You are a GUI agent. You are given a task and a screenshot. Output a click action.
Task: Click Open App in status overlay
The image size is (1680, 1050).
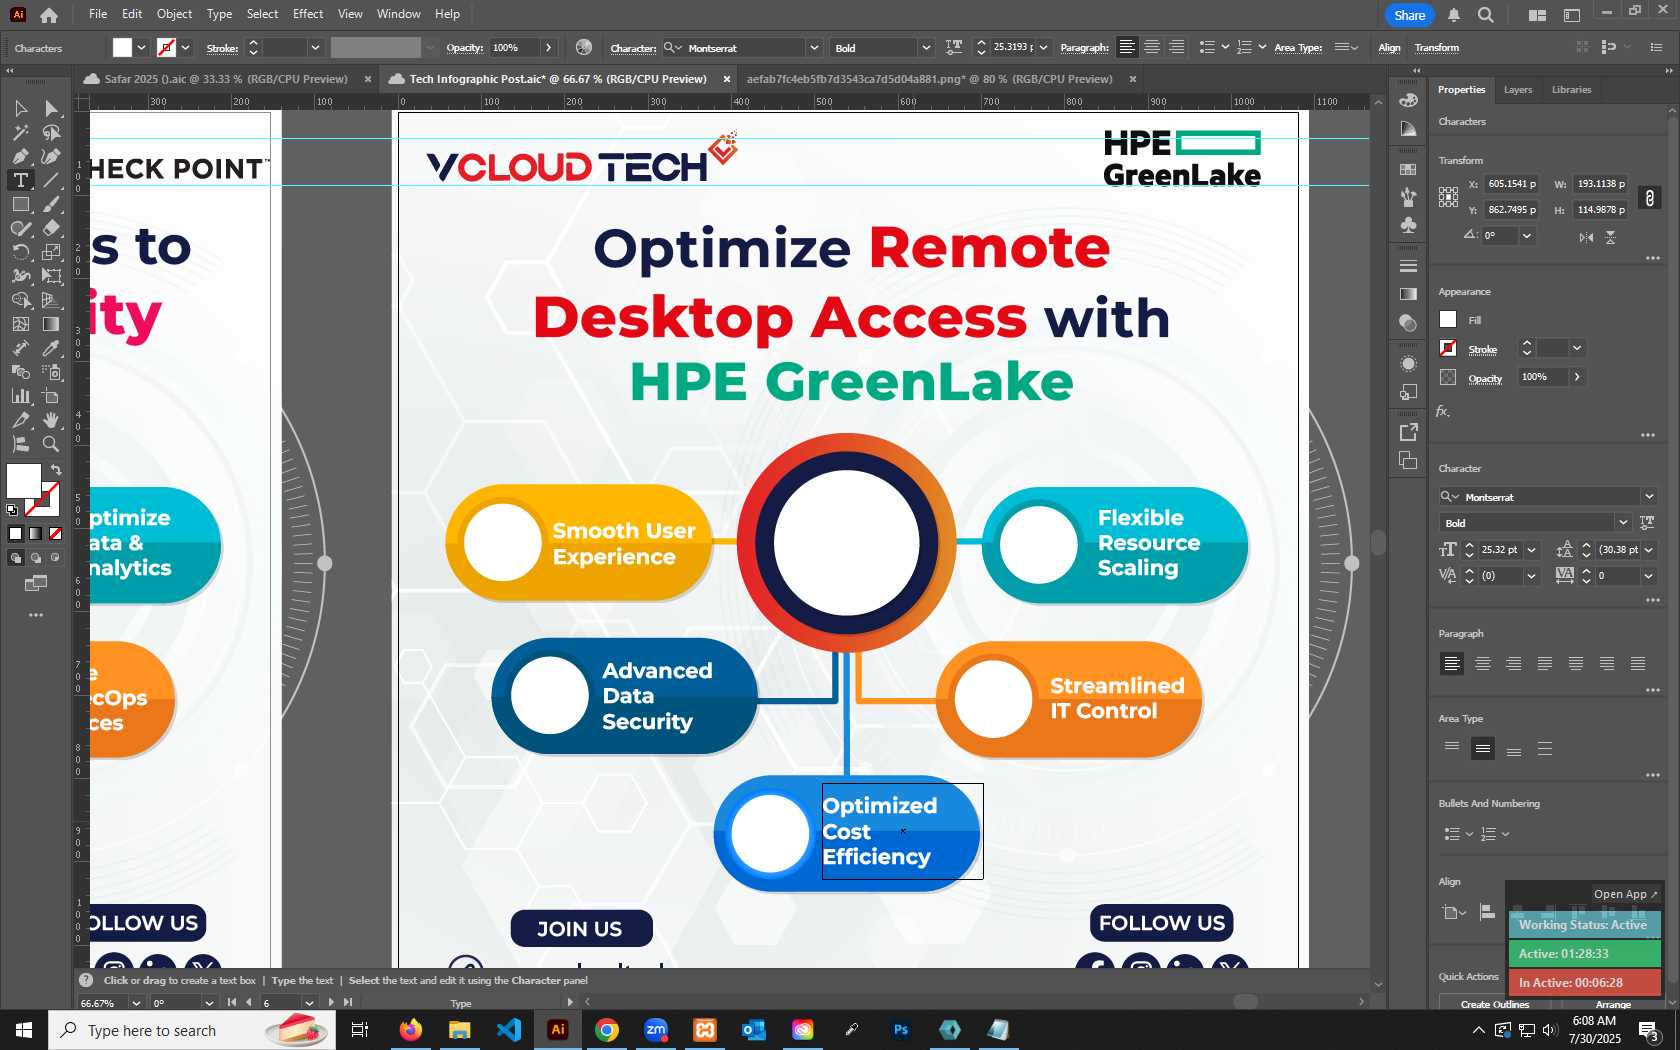[1624, 894]
